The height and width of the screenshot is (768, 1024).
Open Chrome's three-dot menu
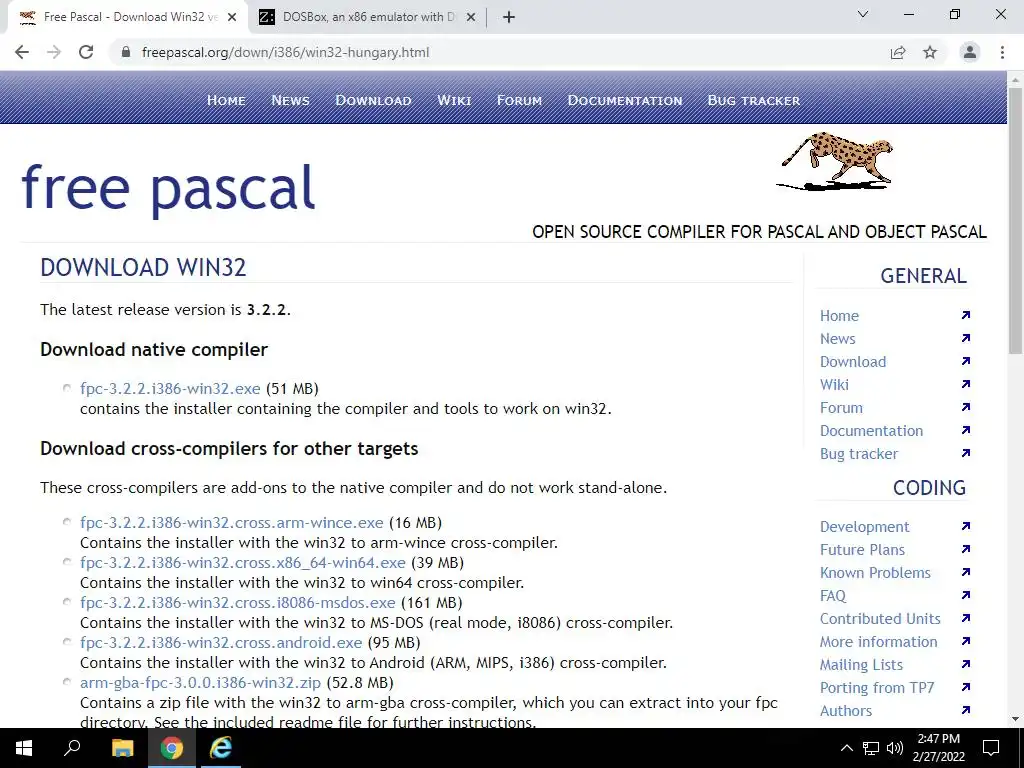tap(1002, 52)
